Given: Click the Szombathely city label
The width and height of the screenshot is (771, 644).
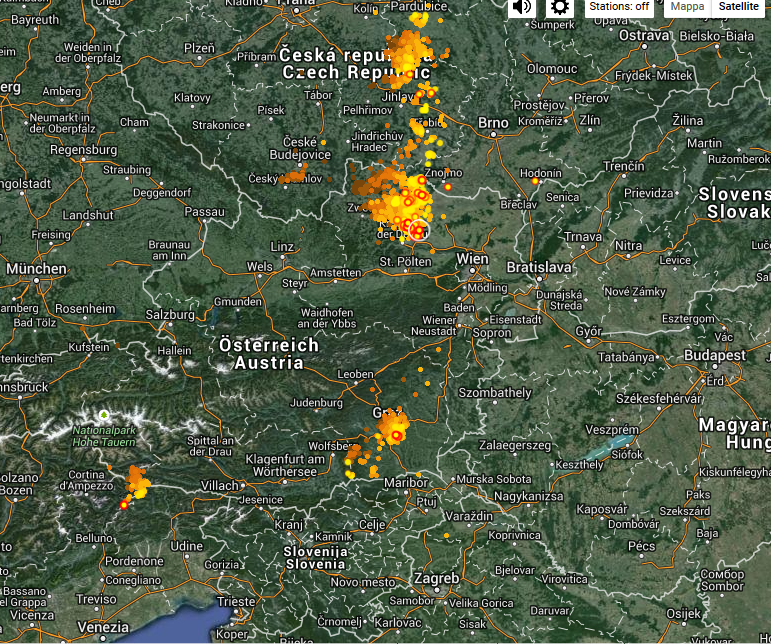Looking at the screenshot, I should pos(495,393).
